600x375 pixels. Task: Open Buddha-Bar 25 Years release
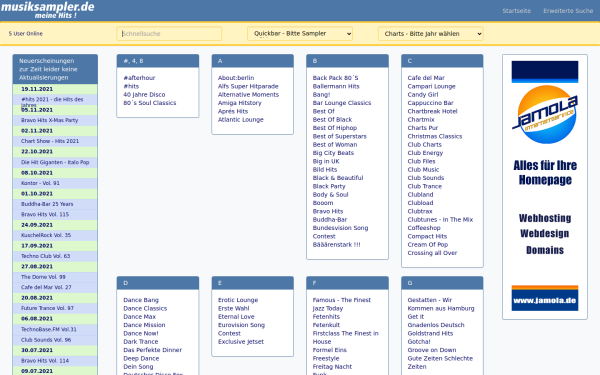47,204
